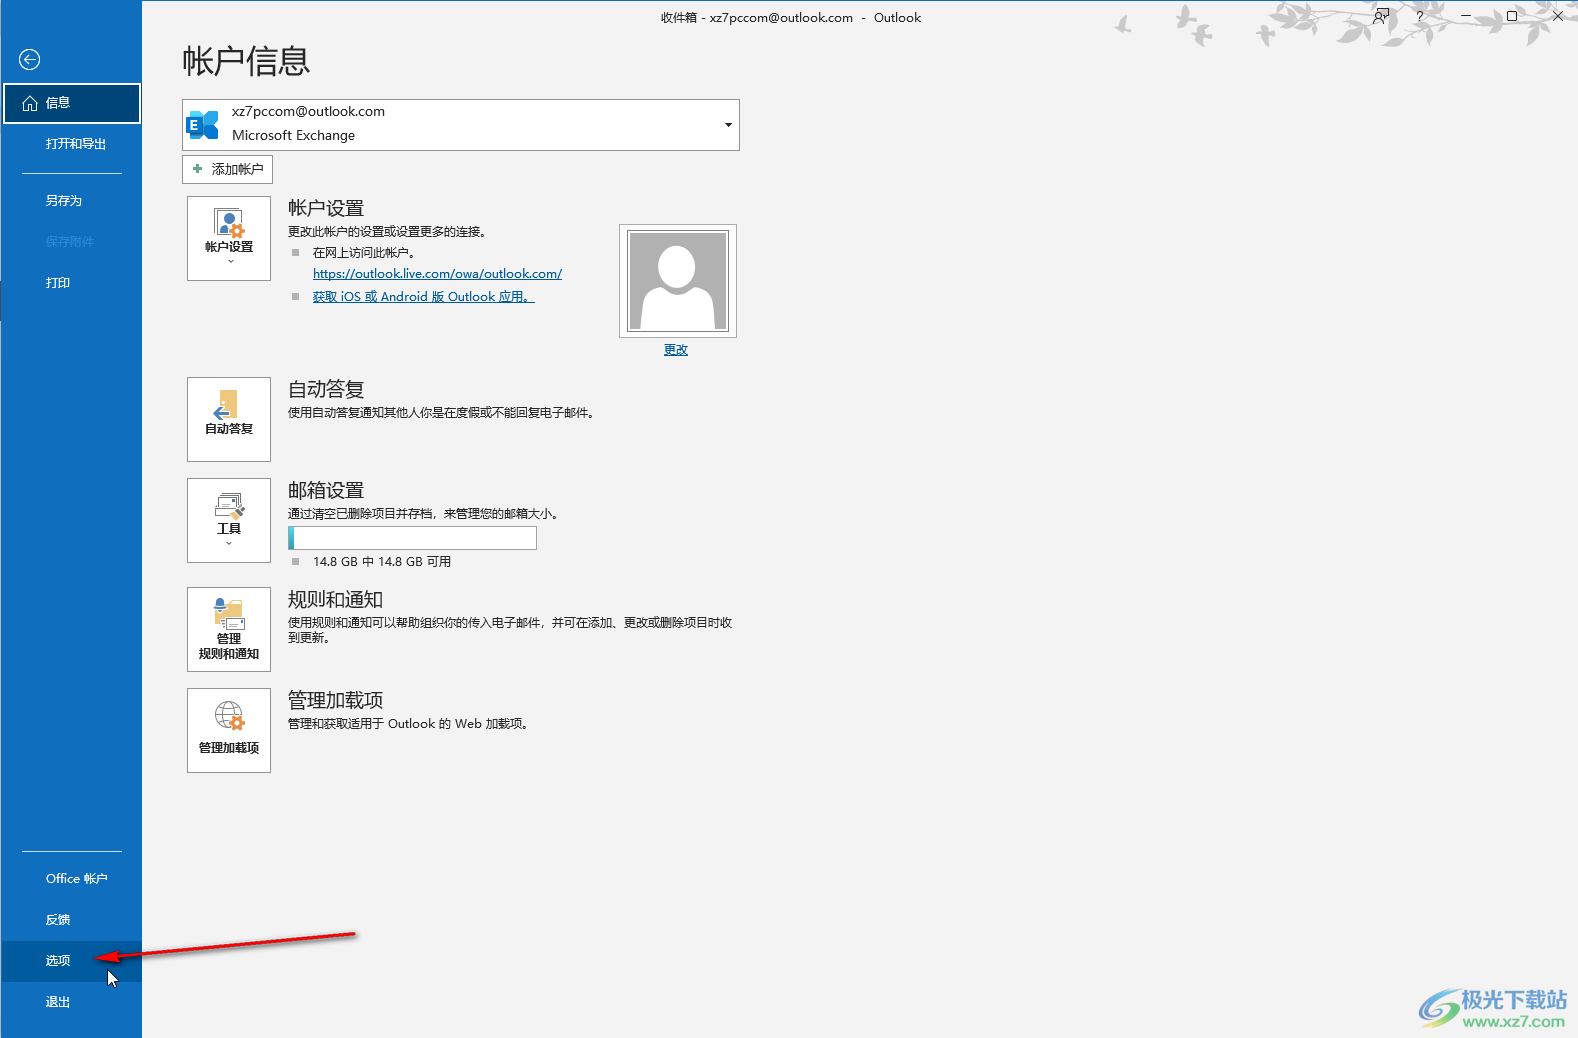
Task: Select 另存为 in the sidebar
Action: (x=71, y=201)
